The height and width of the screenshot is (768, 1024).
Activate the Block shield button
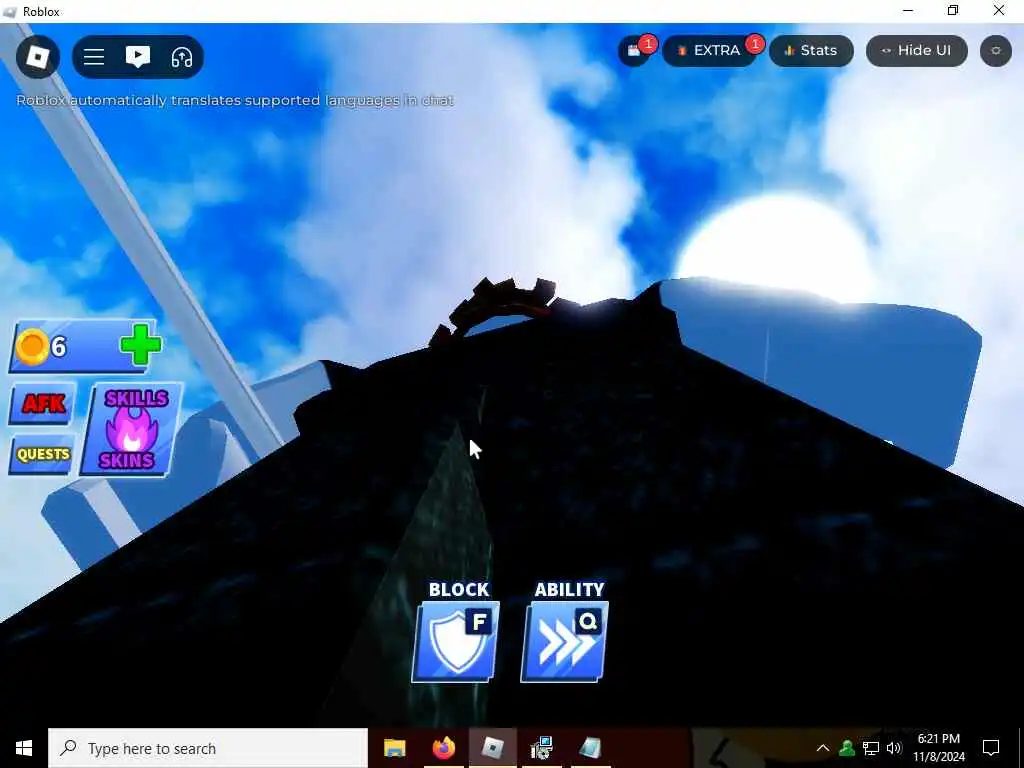(x=456, y=641)
